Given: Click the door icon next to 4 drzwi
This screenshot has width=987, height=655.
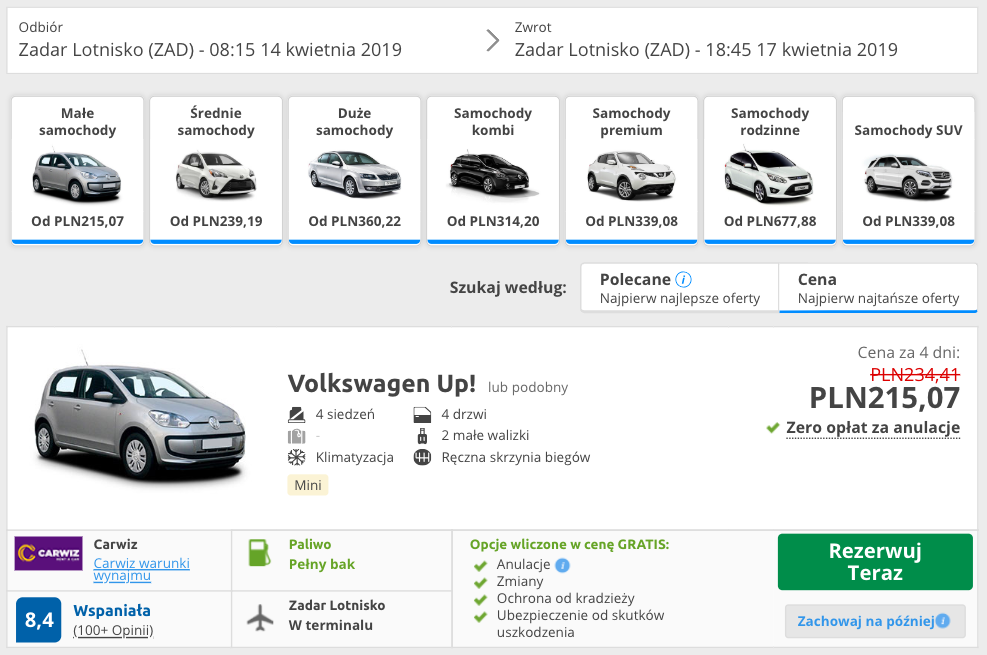Looking at the screenshot, I should [x=422, y=415].
